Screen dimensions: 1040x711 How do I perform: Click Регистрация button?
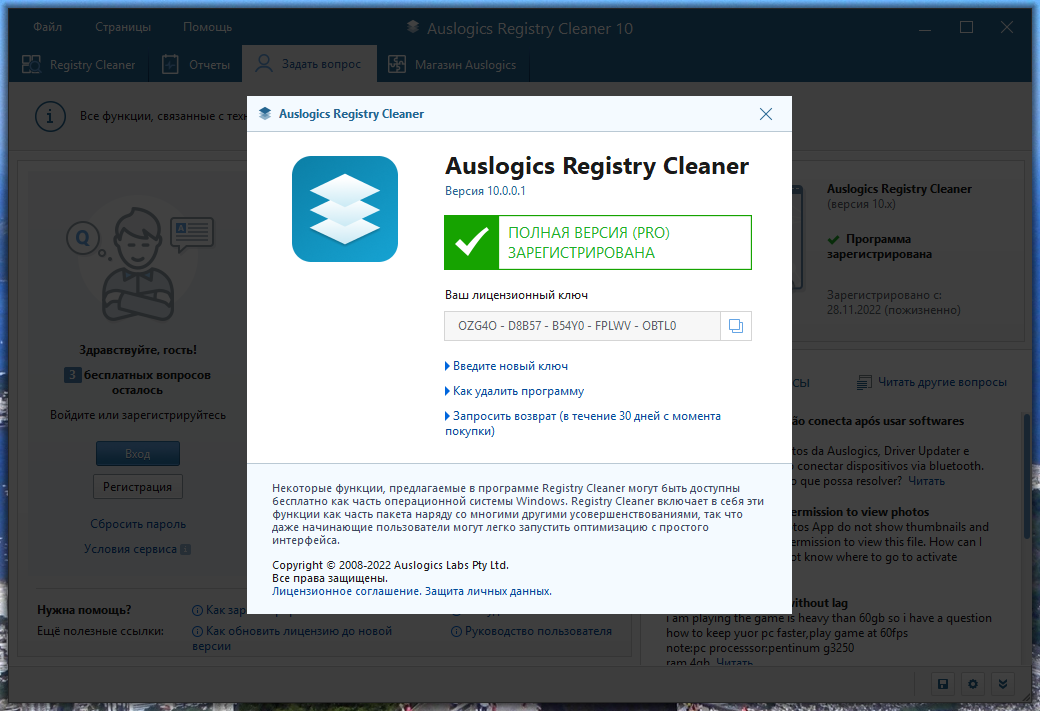pyautogui.click(x=137, y=487)
